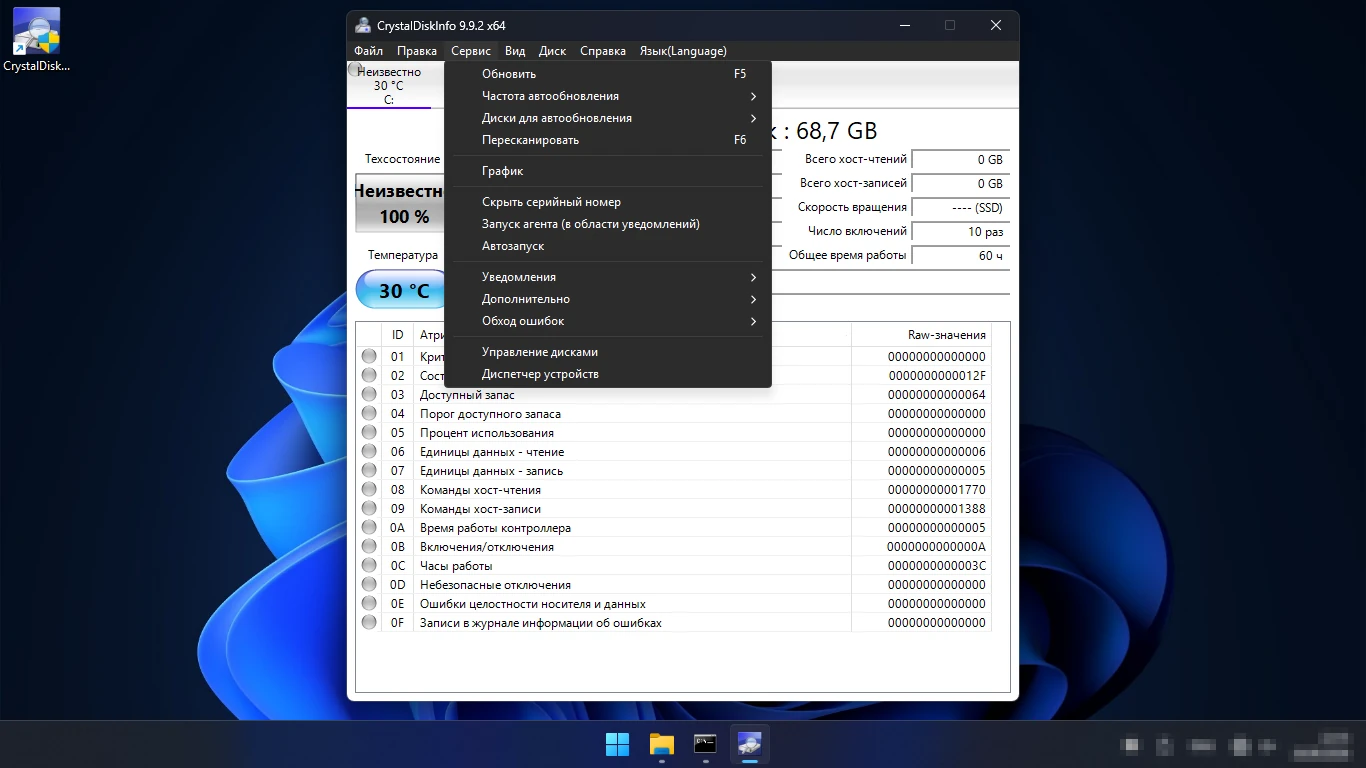The image size is (1366, 768).
Task: Launch Диспетчер устройств
Action: tap(607, 374)
